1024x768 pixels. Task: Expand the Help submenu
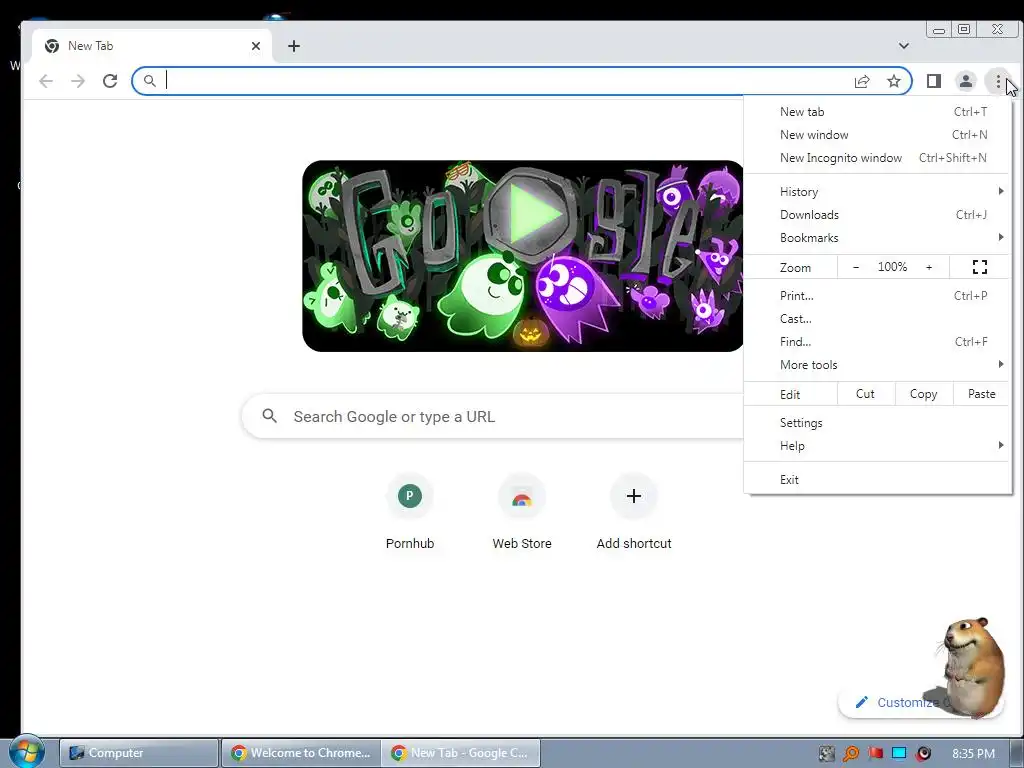(x=878, y=445)
